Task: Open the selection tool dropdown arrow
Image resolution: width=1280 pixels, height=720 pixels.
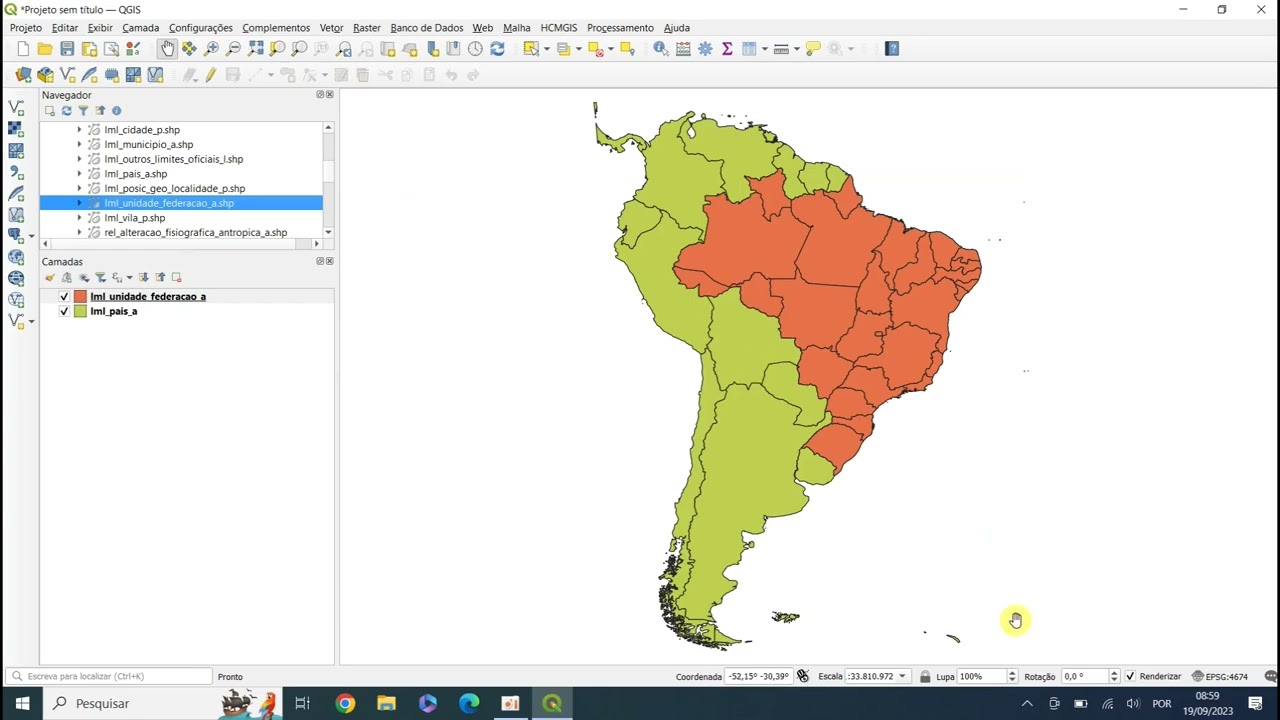Action: (546, 49)
